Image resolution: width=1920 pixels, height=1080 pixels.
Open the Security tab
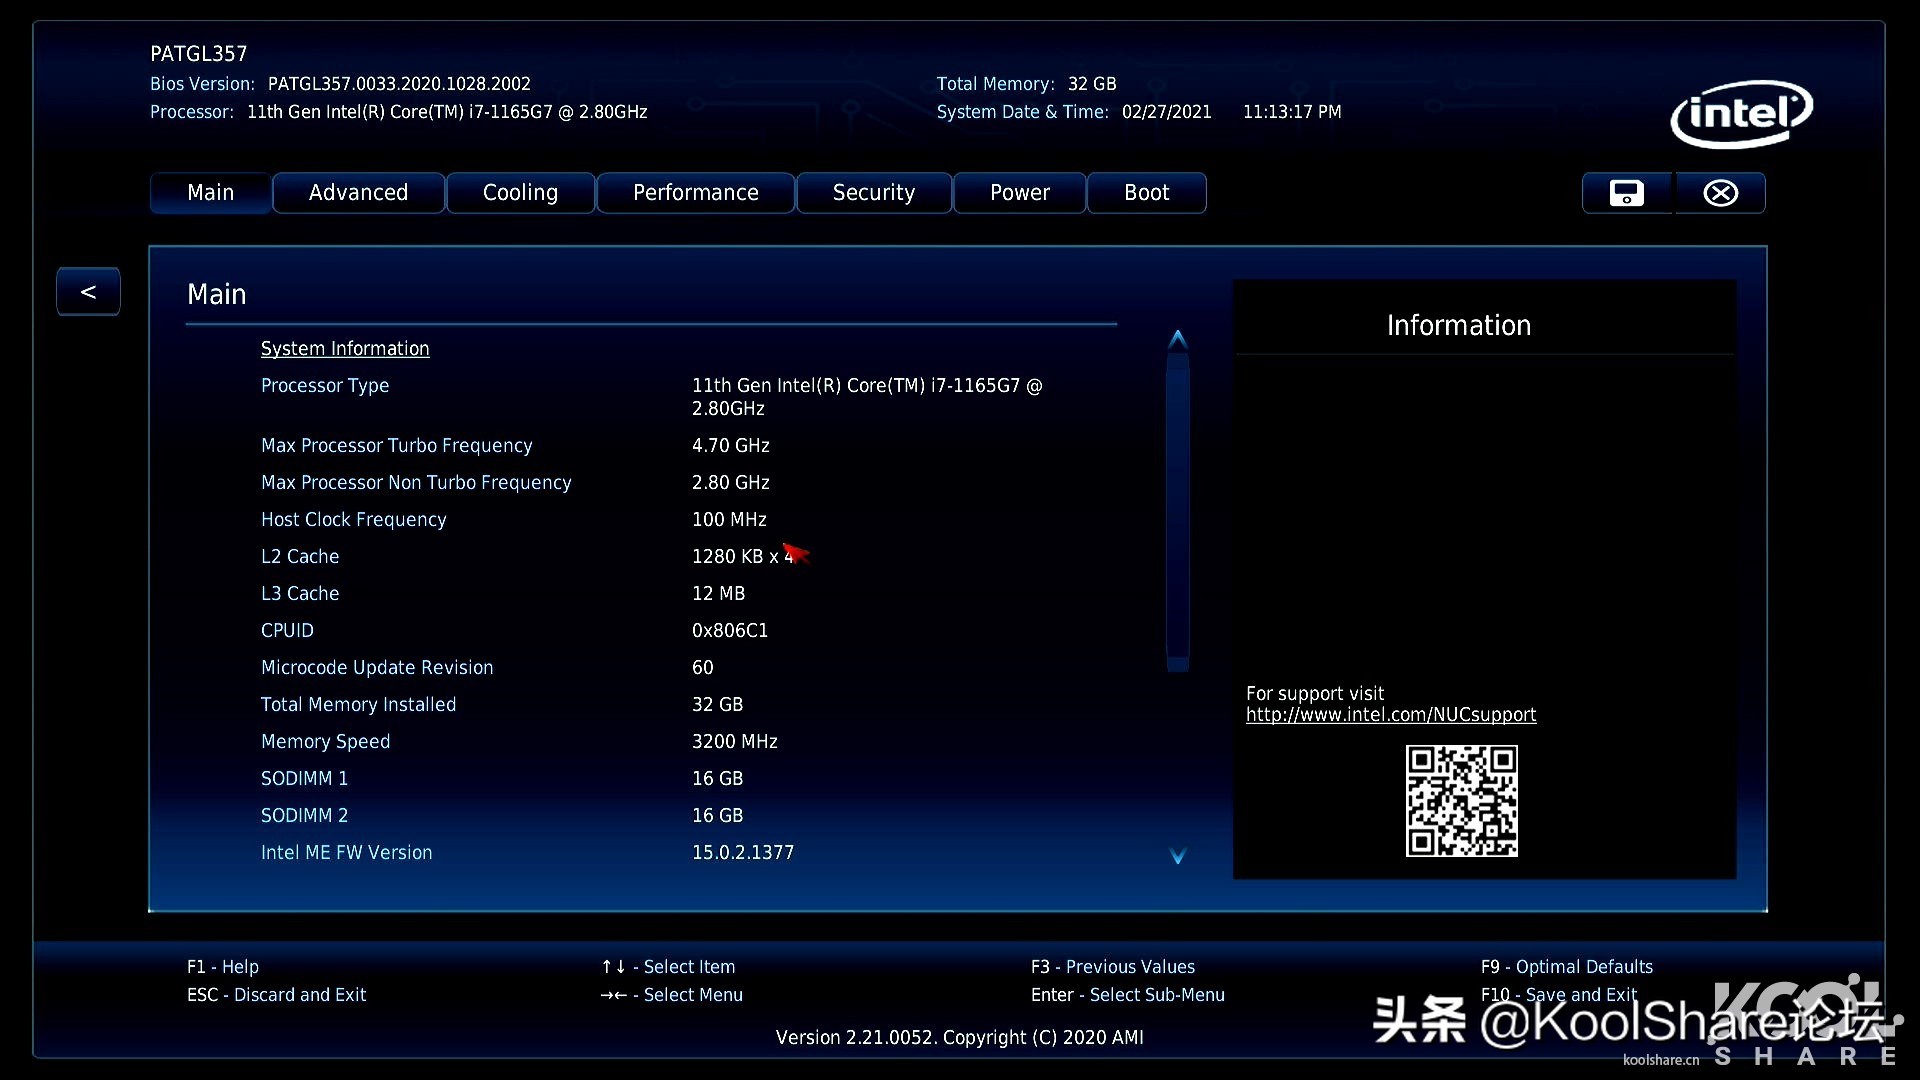coord(873,192)
